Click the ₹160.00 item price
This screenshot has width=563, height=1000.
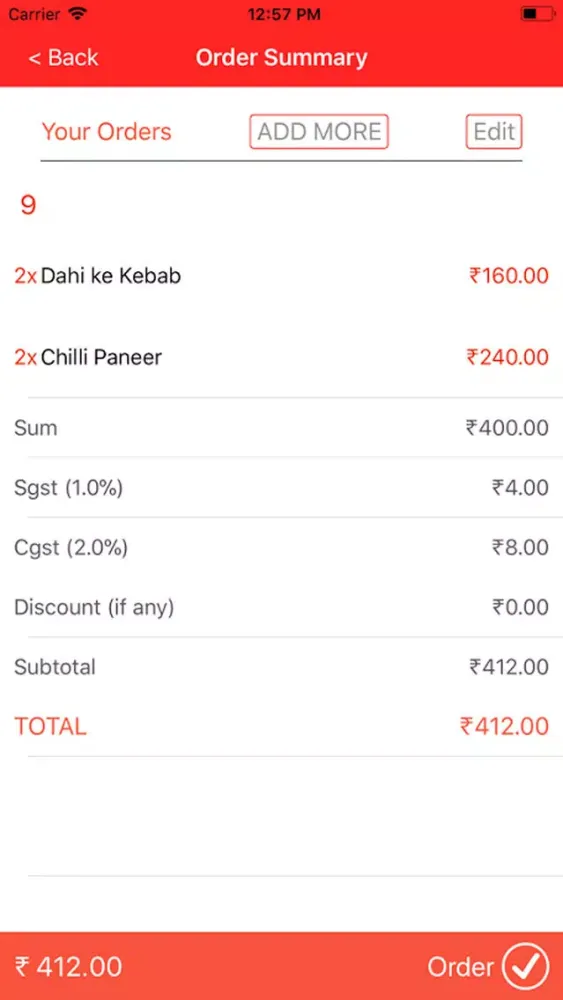click(509, 276)
